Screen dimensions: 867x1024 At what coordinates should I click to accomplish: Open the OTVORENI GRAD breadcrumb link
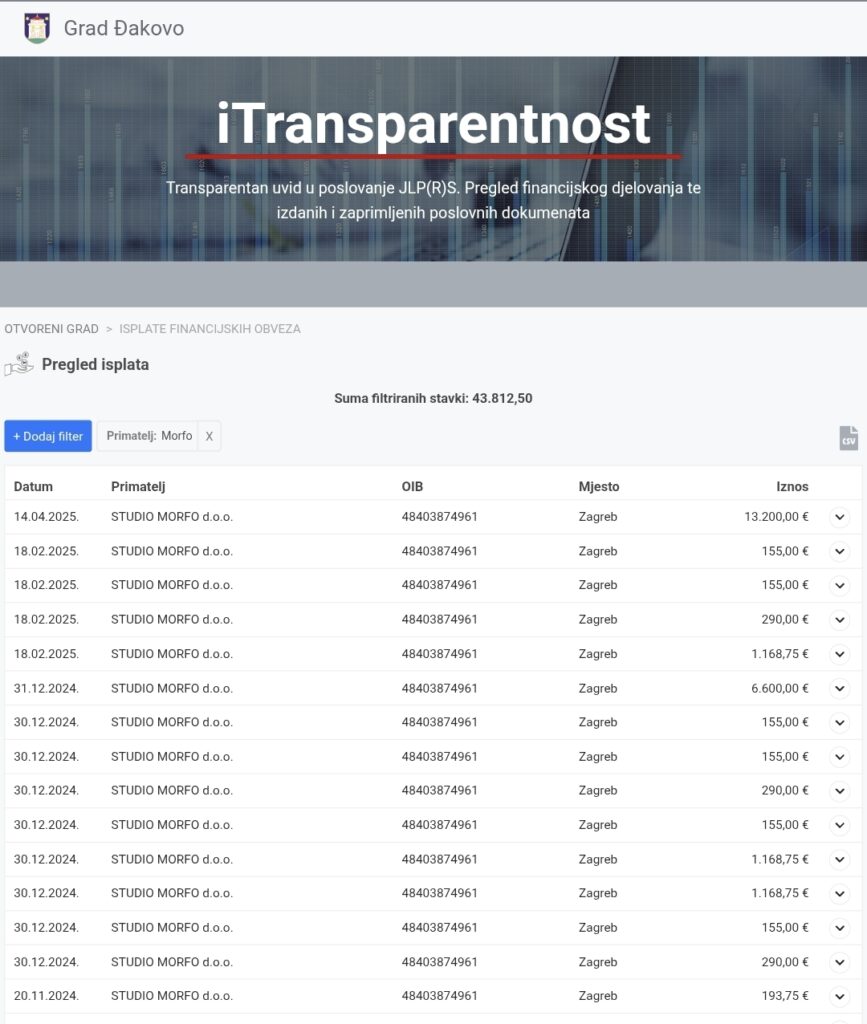pyautogui.click(x=51, y=329)
